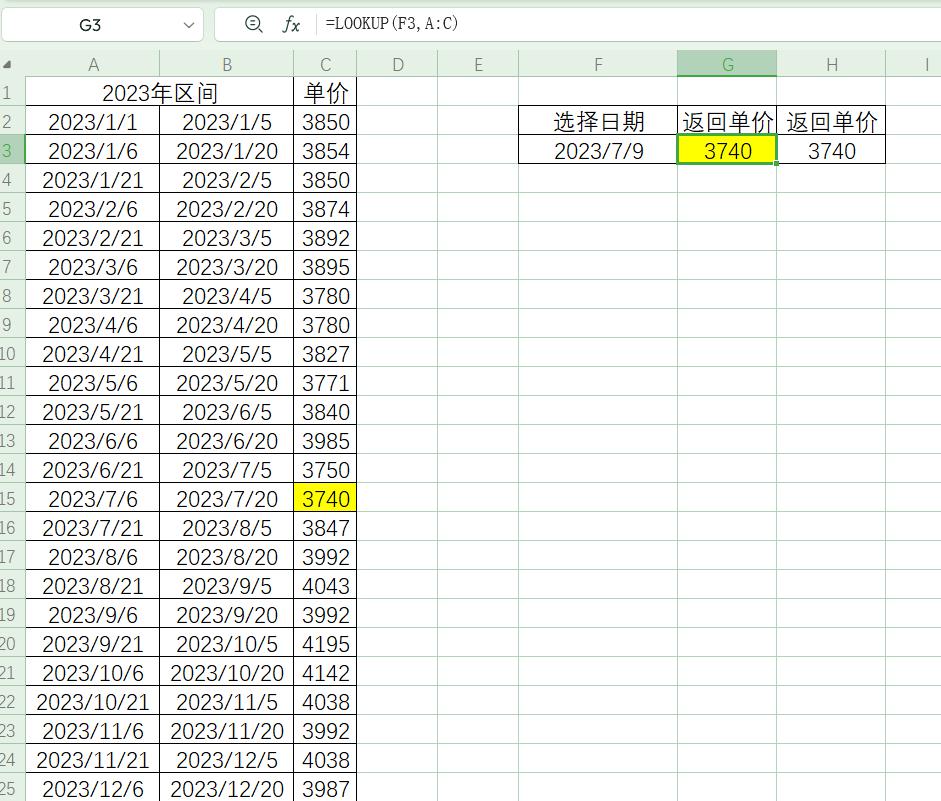Click merged cell 2023年区间

(x=160, y=92)
